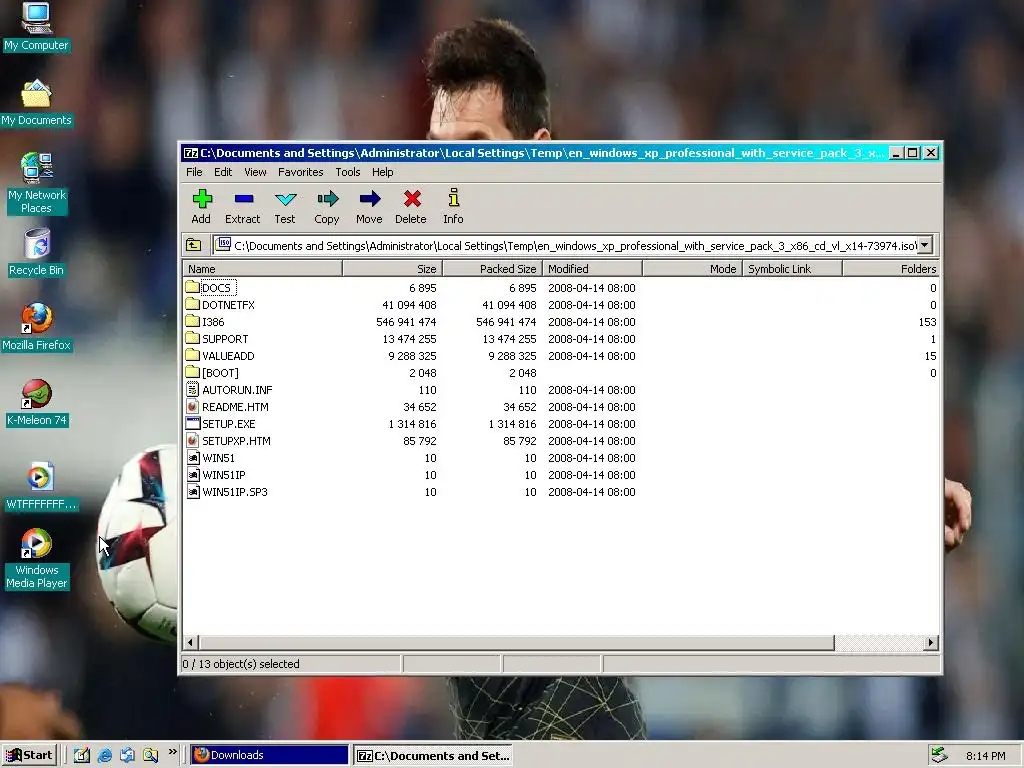The image size is (1024, 768).
Task: Select the WIN51IP file name
Action: [223, 475]
